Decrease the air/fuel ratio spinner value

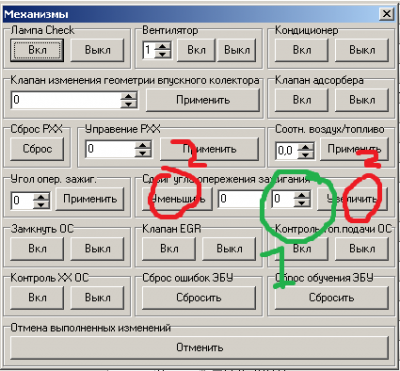click(305, 155)
